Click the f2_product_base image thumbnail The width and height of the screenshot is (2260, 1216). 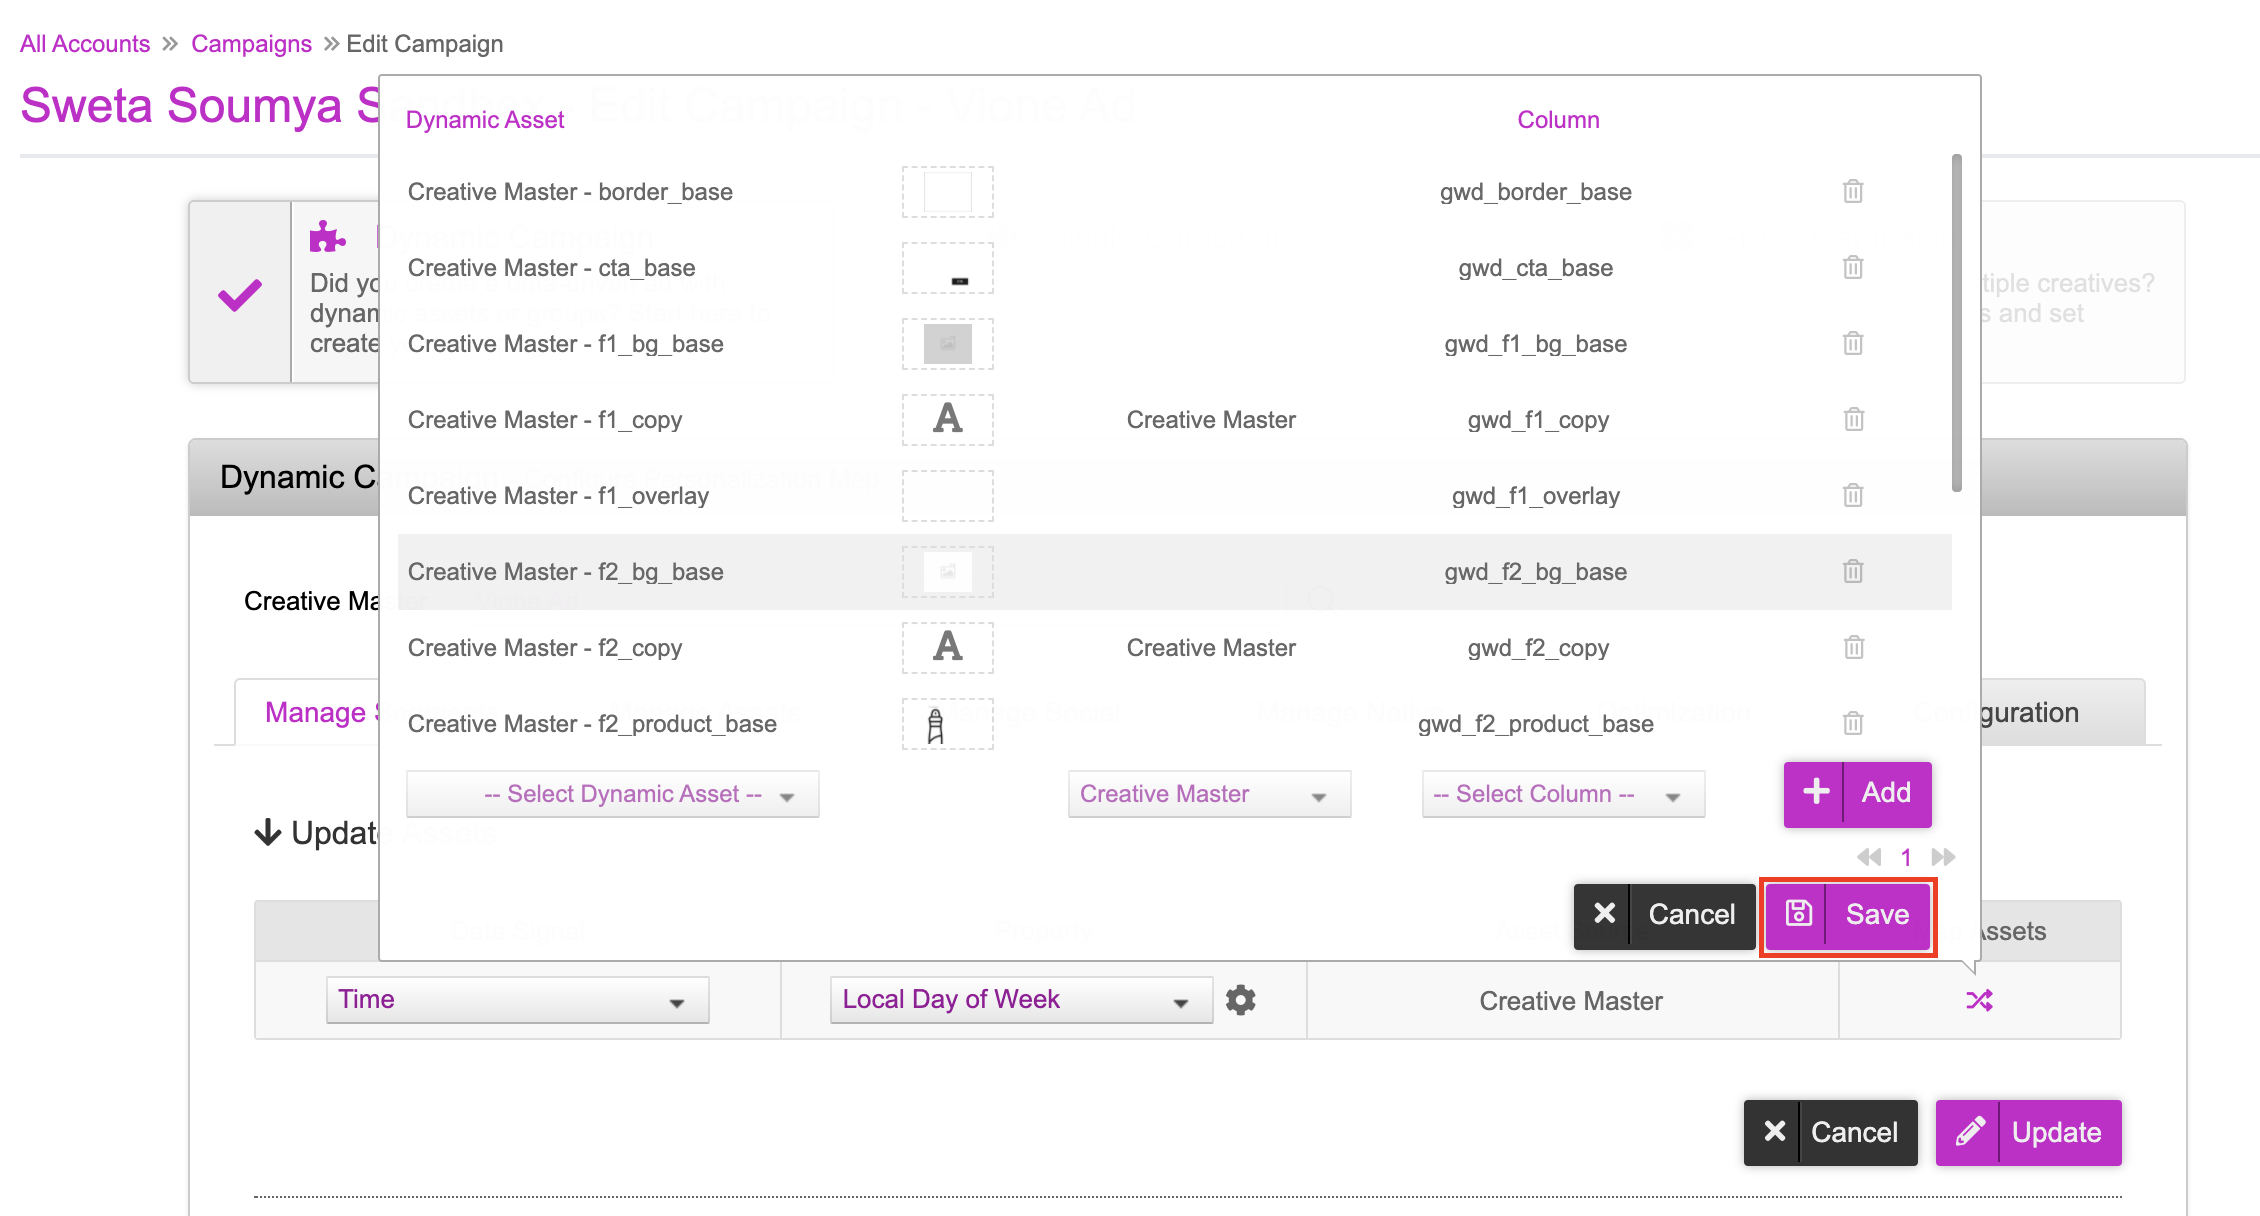947,724
